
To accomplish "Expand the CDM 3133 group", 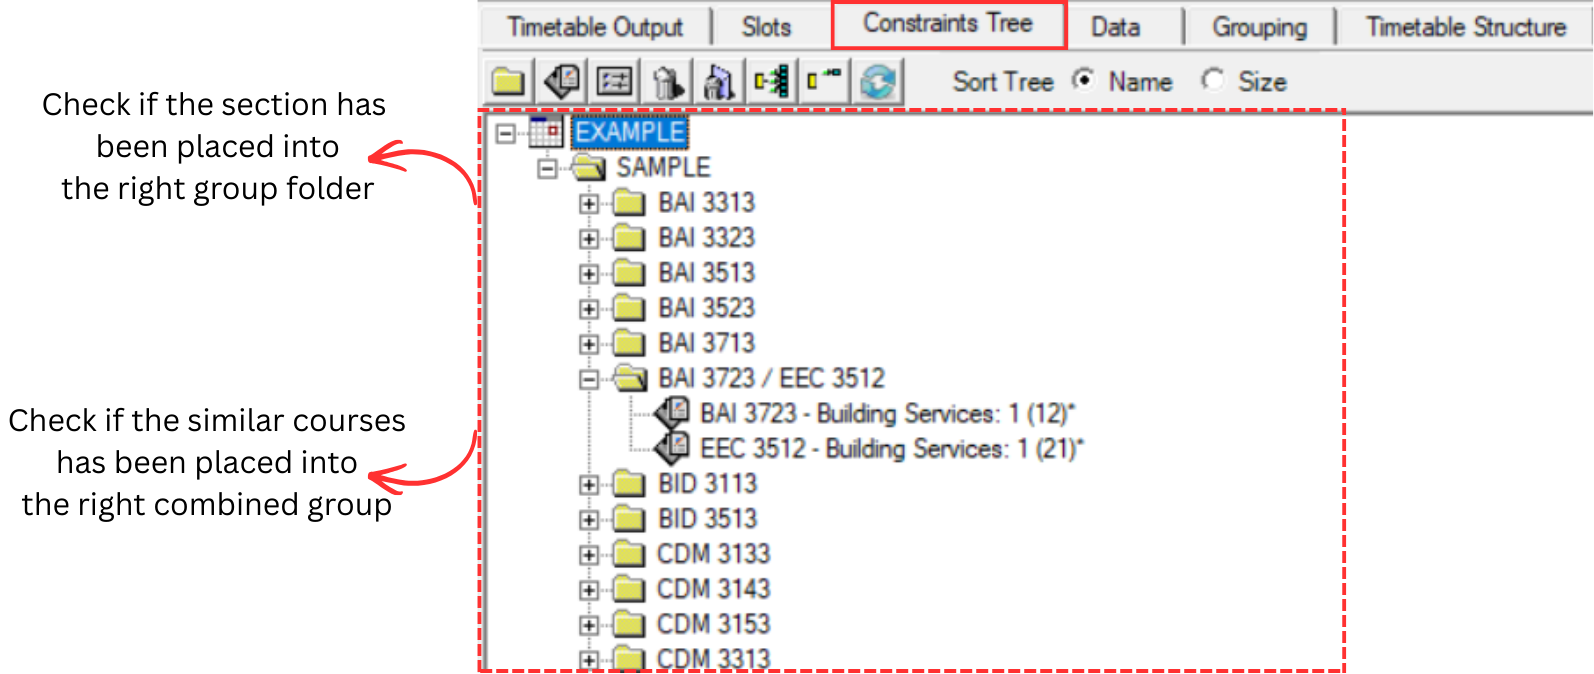I will [x=589, y=555].
